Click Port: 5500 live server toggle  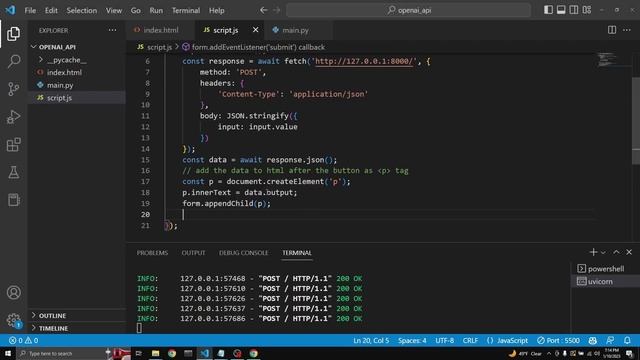point(558,340)
